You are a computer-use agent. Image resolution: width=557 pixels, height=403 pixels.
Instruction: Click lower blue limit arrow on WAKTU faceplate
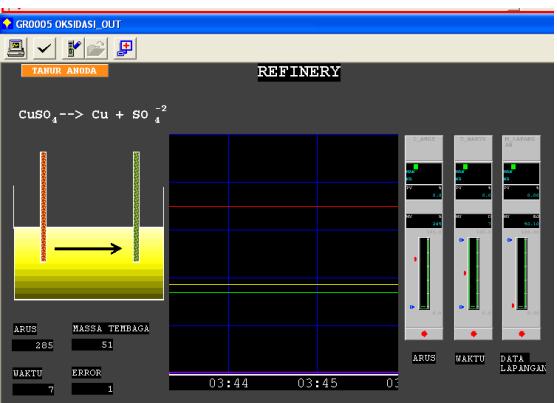coord(461,307)
